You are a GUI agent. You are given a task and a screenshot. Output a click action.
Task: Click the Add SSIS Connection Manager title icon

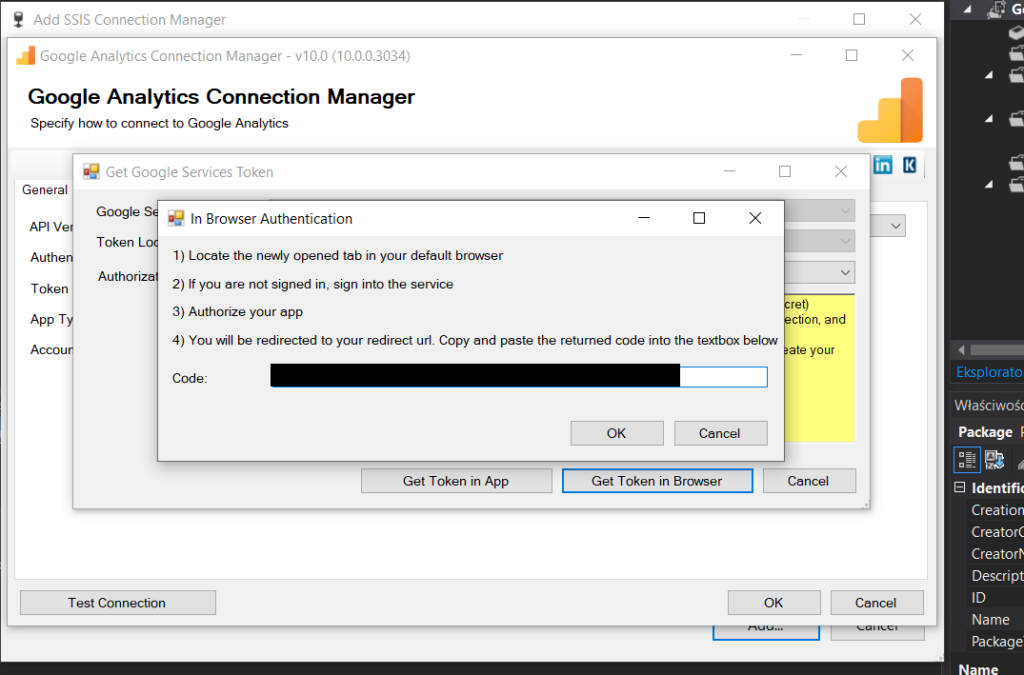tap(19, 20)
